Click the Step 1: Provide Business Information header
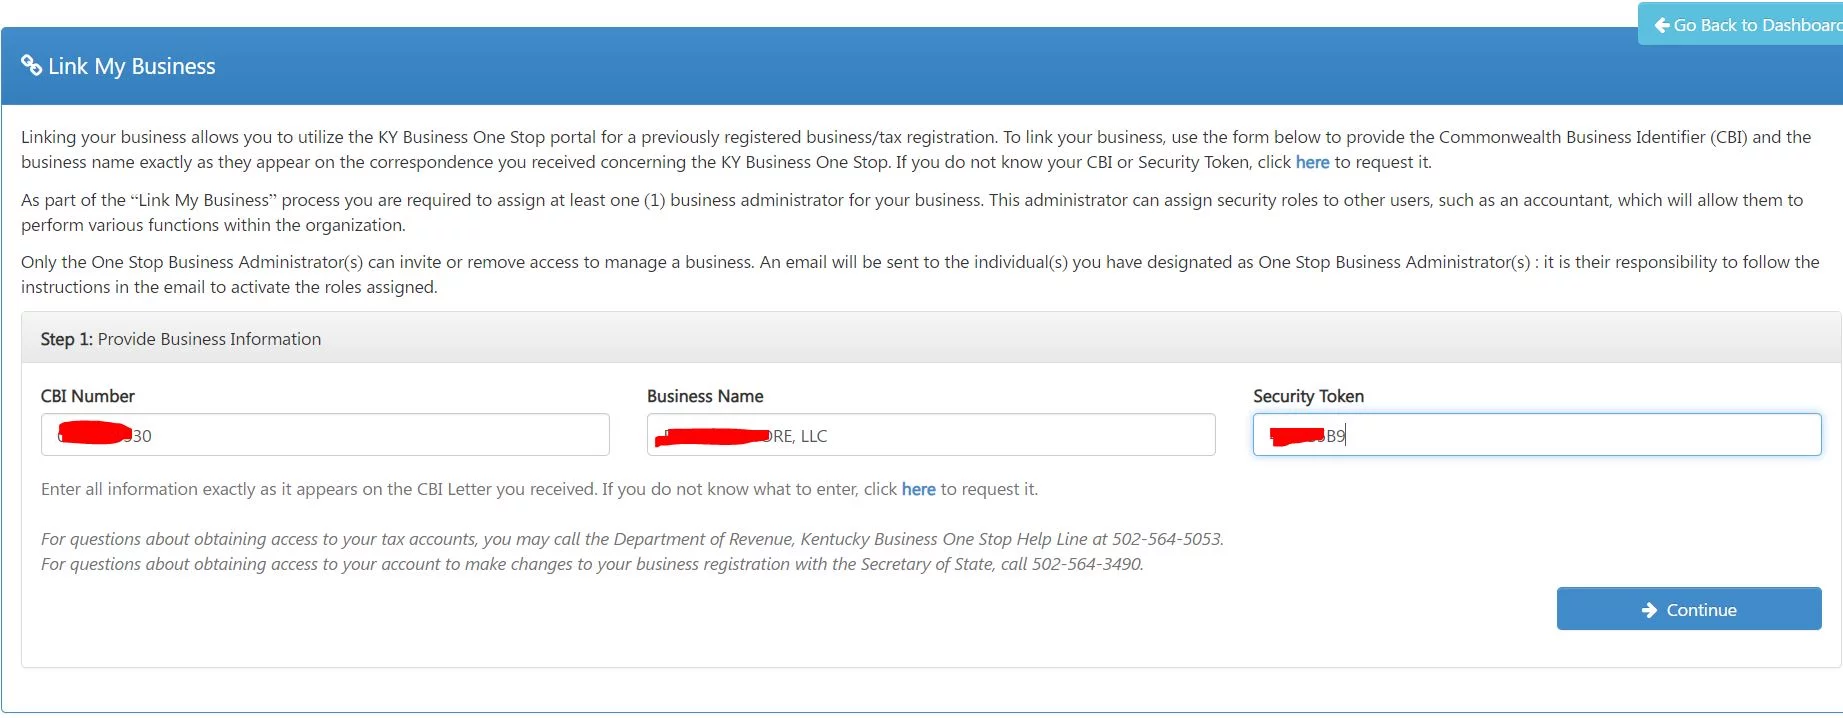Image resolution: width=1843 pixels, height=718 pixels. (181, 339)
